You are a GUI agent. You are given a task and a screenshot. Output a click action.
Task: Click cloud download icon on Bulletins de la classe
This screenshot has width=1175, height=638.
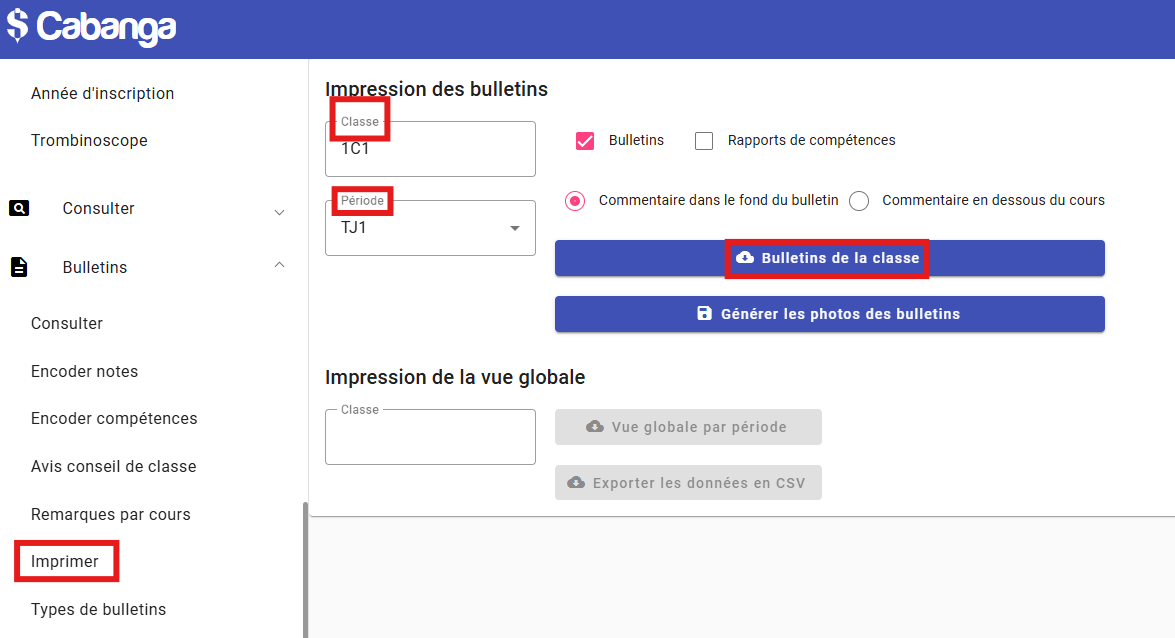coord(745,258)
